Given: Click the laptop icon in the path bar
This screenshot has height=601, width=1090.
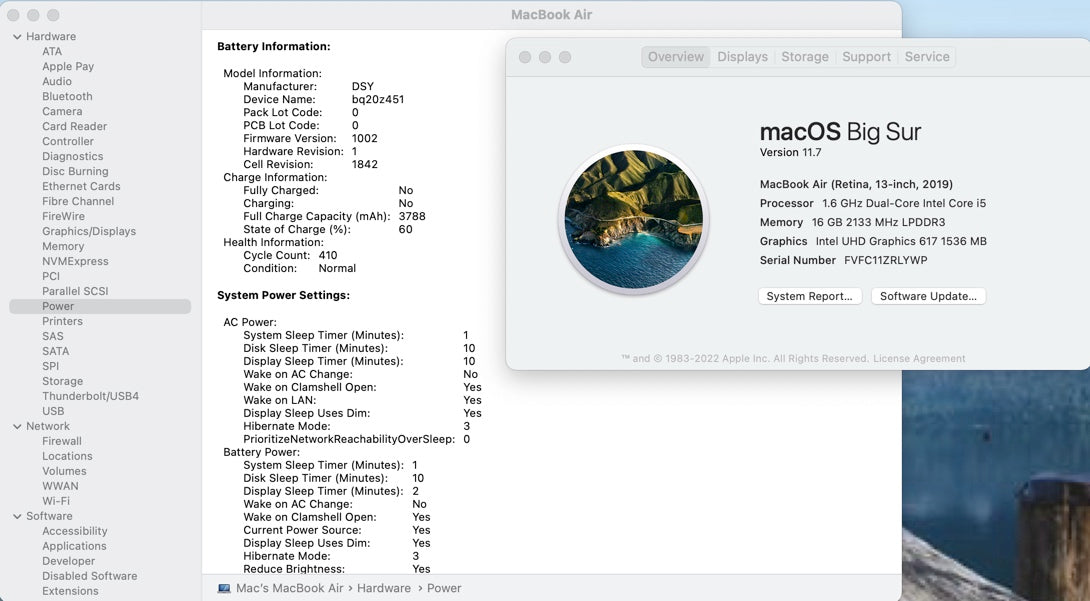Looking at the screenshot, I should 224,588.
